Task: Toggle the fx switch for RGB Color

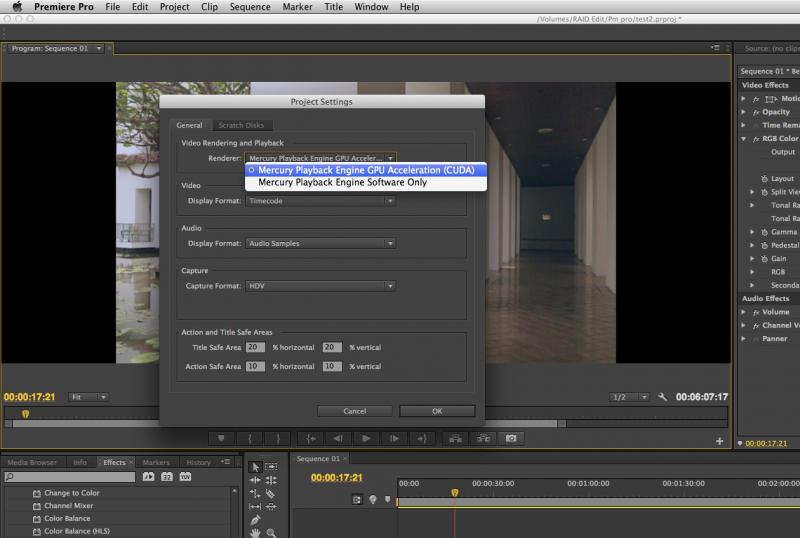Action: (x=756, y=139)
